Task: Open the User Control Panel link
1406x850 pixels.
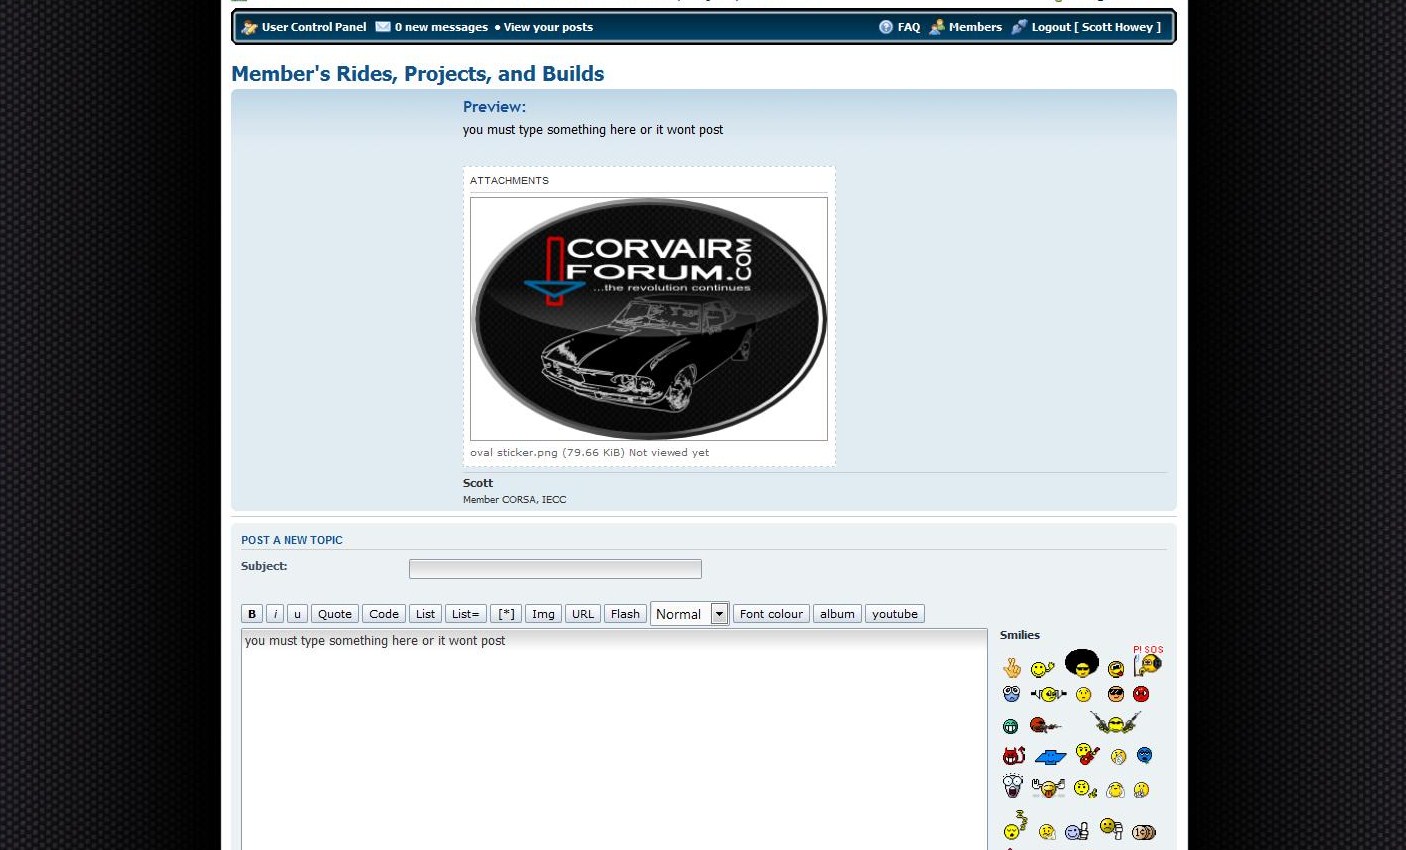Action: (x=314, y=27)
